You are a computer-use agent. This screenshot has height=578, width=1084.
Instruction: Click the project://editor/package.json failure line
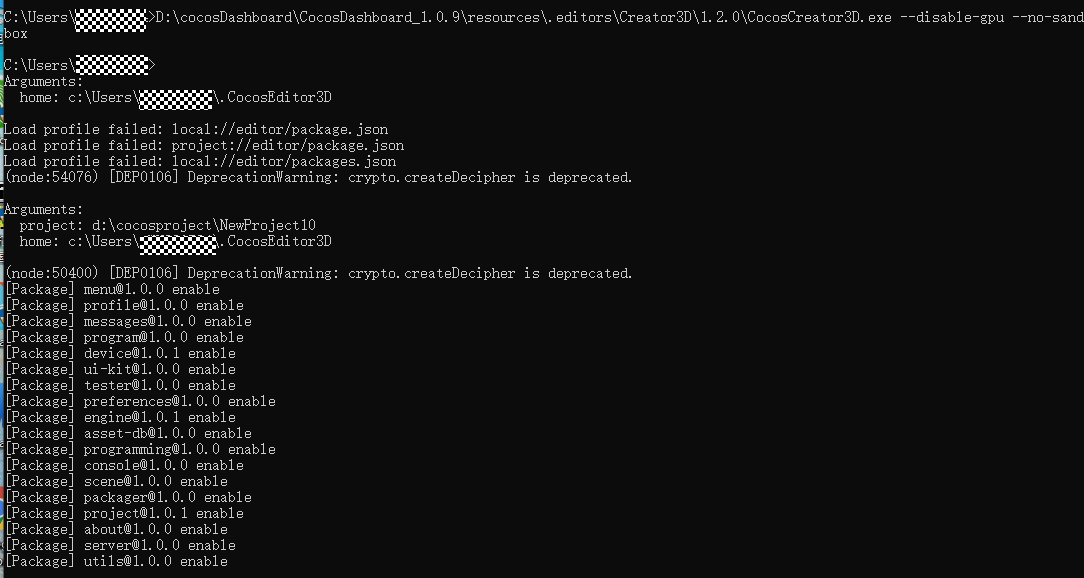(204, 145)
